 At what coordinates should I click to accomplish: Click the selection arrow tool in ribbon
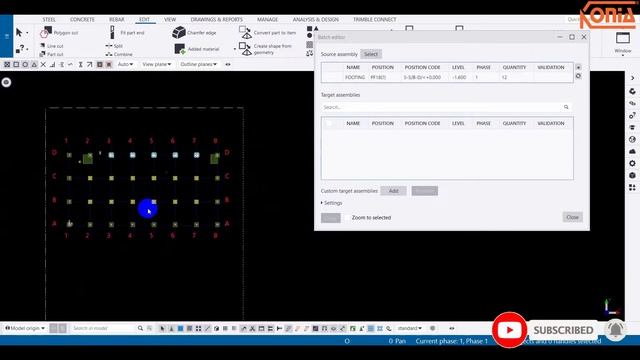point(19,32)
